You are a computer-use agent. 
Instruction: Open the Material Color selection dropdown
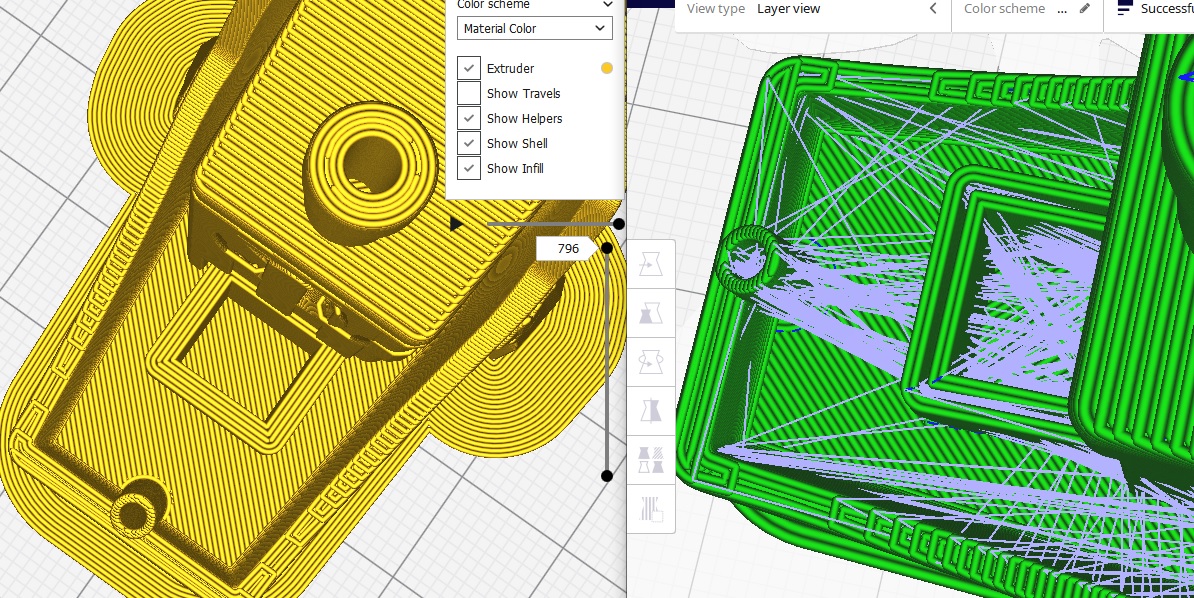coord(534,28)
